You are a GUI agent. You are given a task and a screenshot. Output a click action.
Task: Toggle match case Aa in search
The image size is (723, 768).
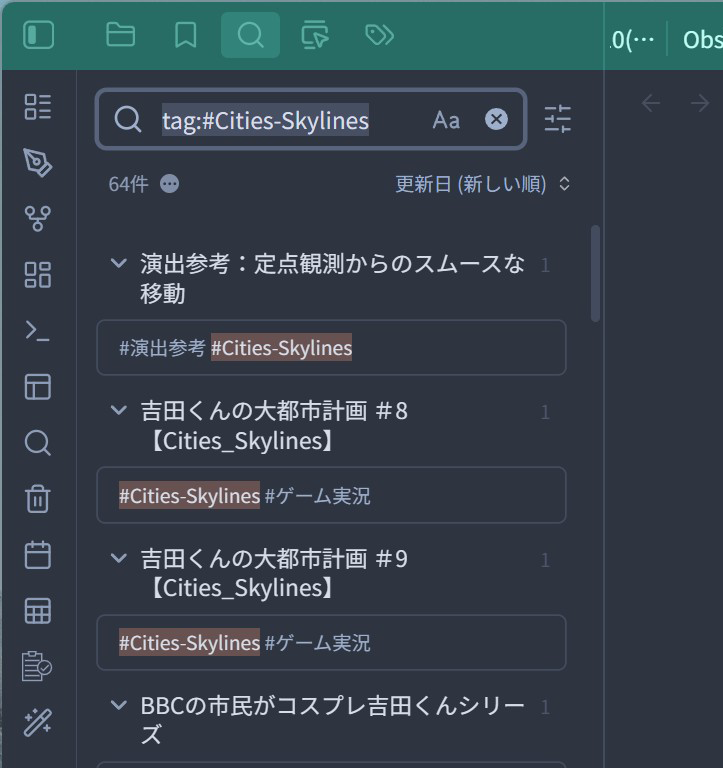click(446, 120)
